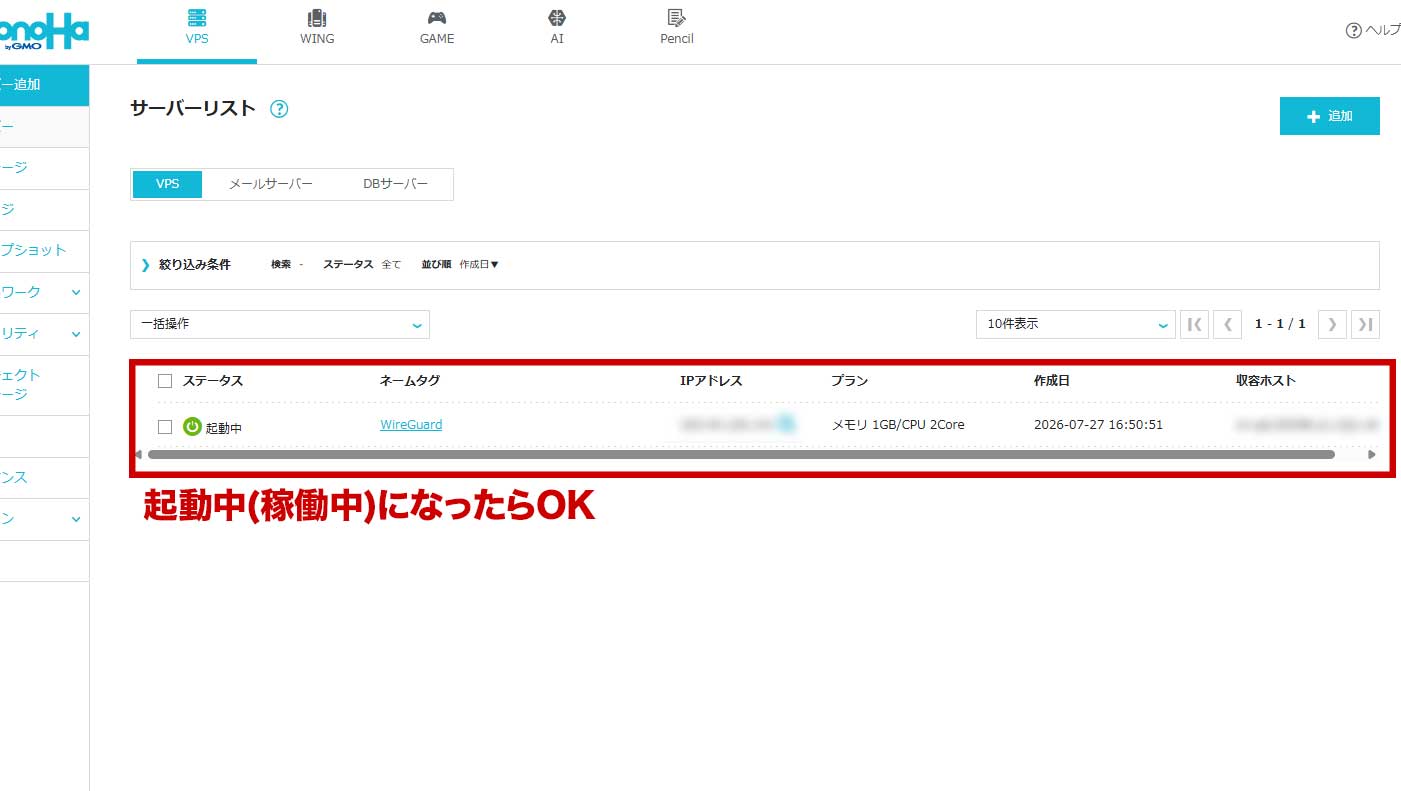Select the VPS server type tab
The height and width of the screenshot is (791, 1401).
(167, 184)
